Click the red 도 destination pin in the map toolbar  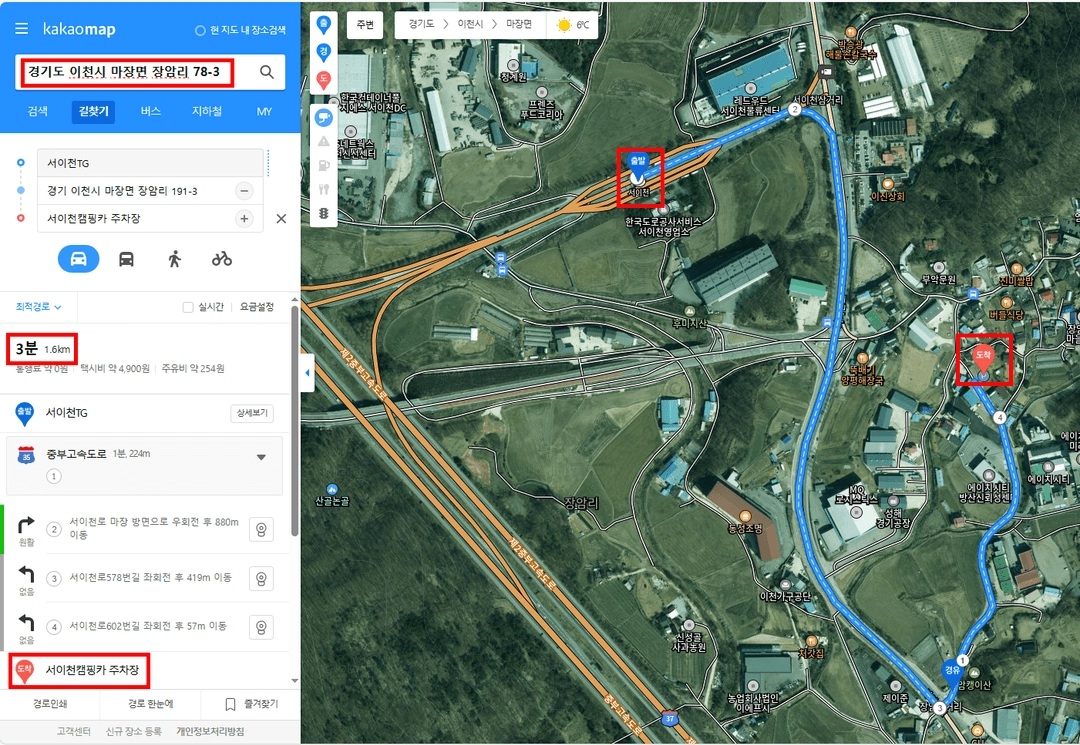pos(323,80)
